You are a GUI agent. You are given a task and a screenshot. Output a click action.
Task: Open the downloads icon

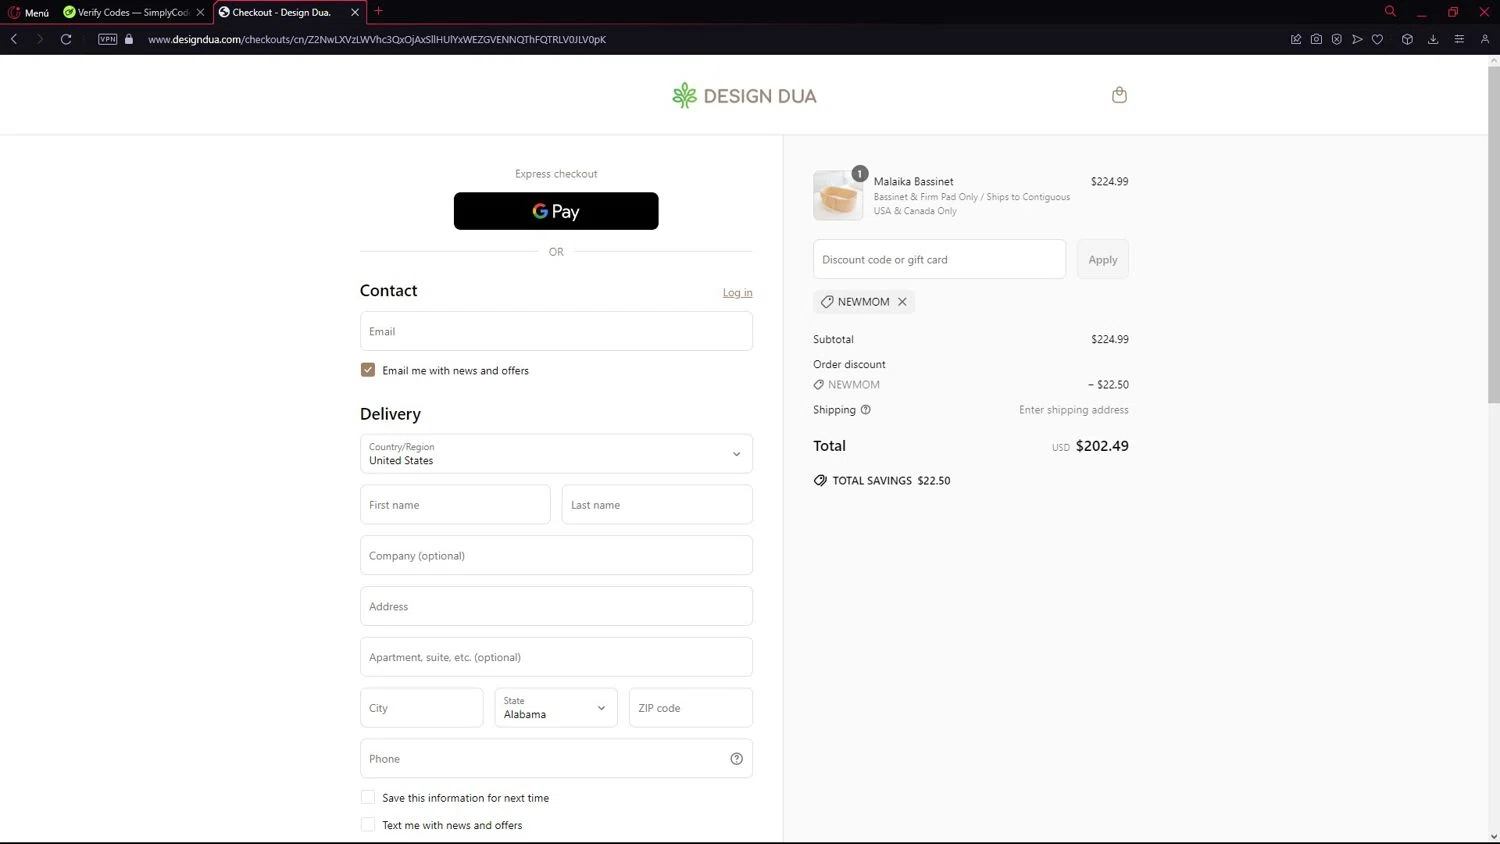[x=1433, y=39]
